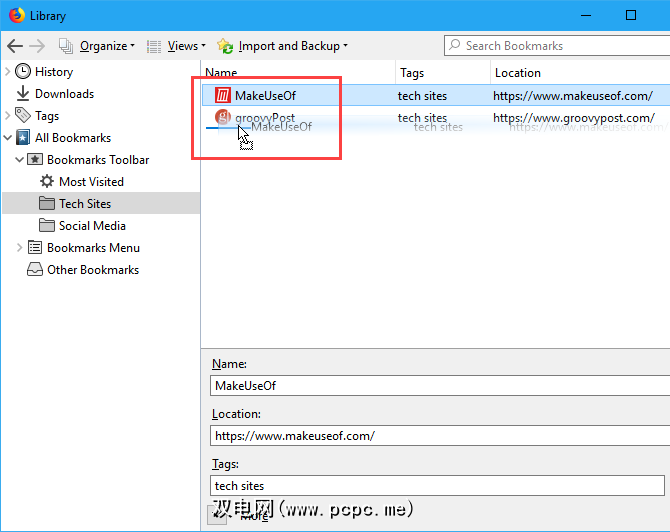
Task: Select Downloads in the sidebar
Action: tap(64, 94)
